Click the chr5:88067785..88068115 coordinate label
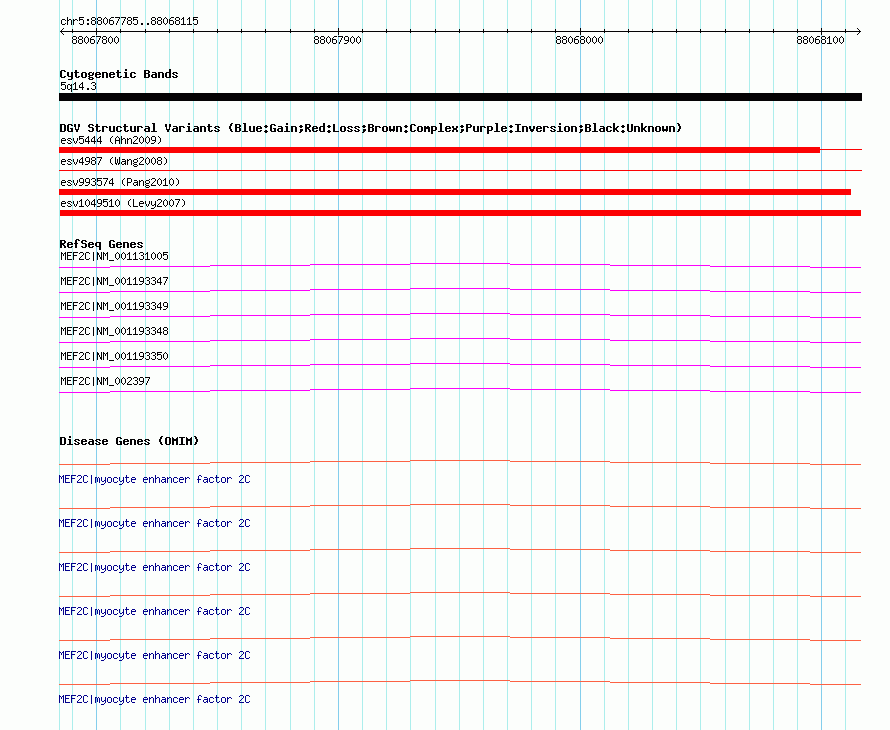 [x=129, y=22]
